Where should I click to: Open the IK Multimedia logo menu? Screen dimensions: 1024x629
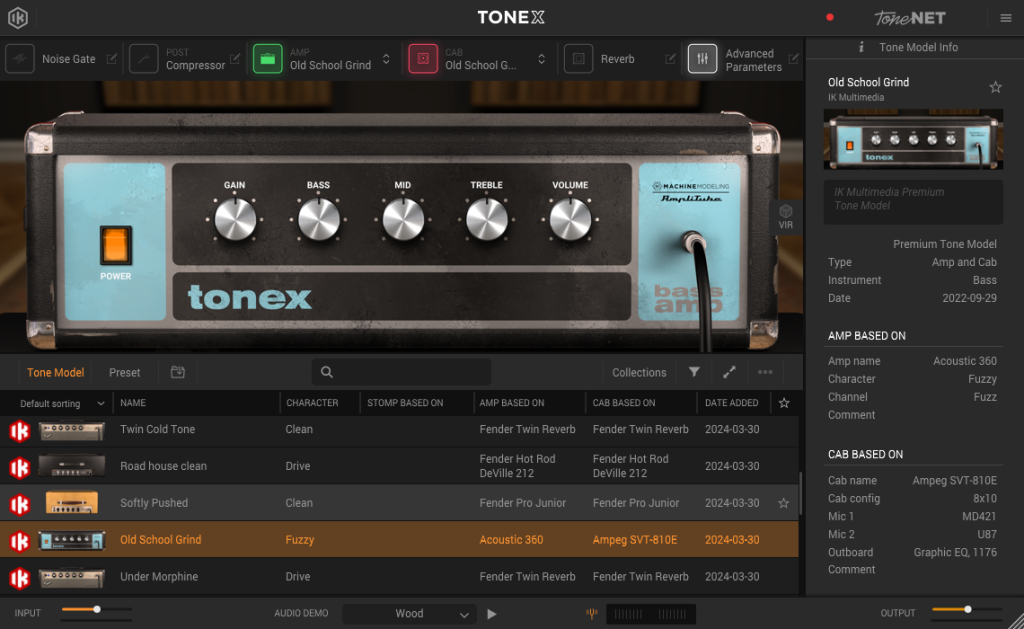(x=18, y=18)
